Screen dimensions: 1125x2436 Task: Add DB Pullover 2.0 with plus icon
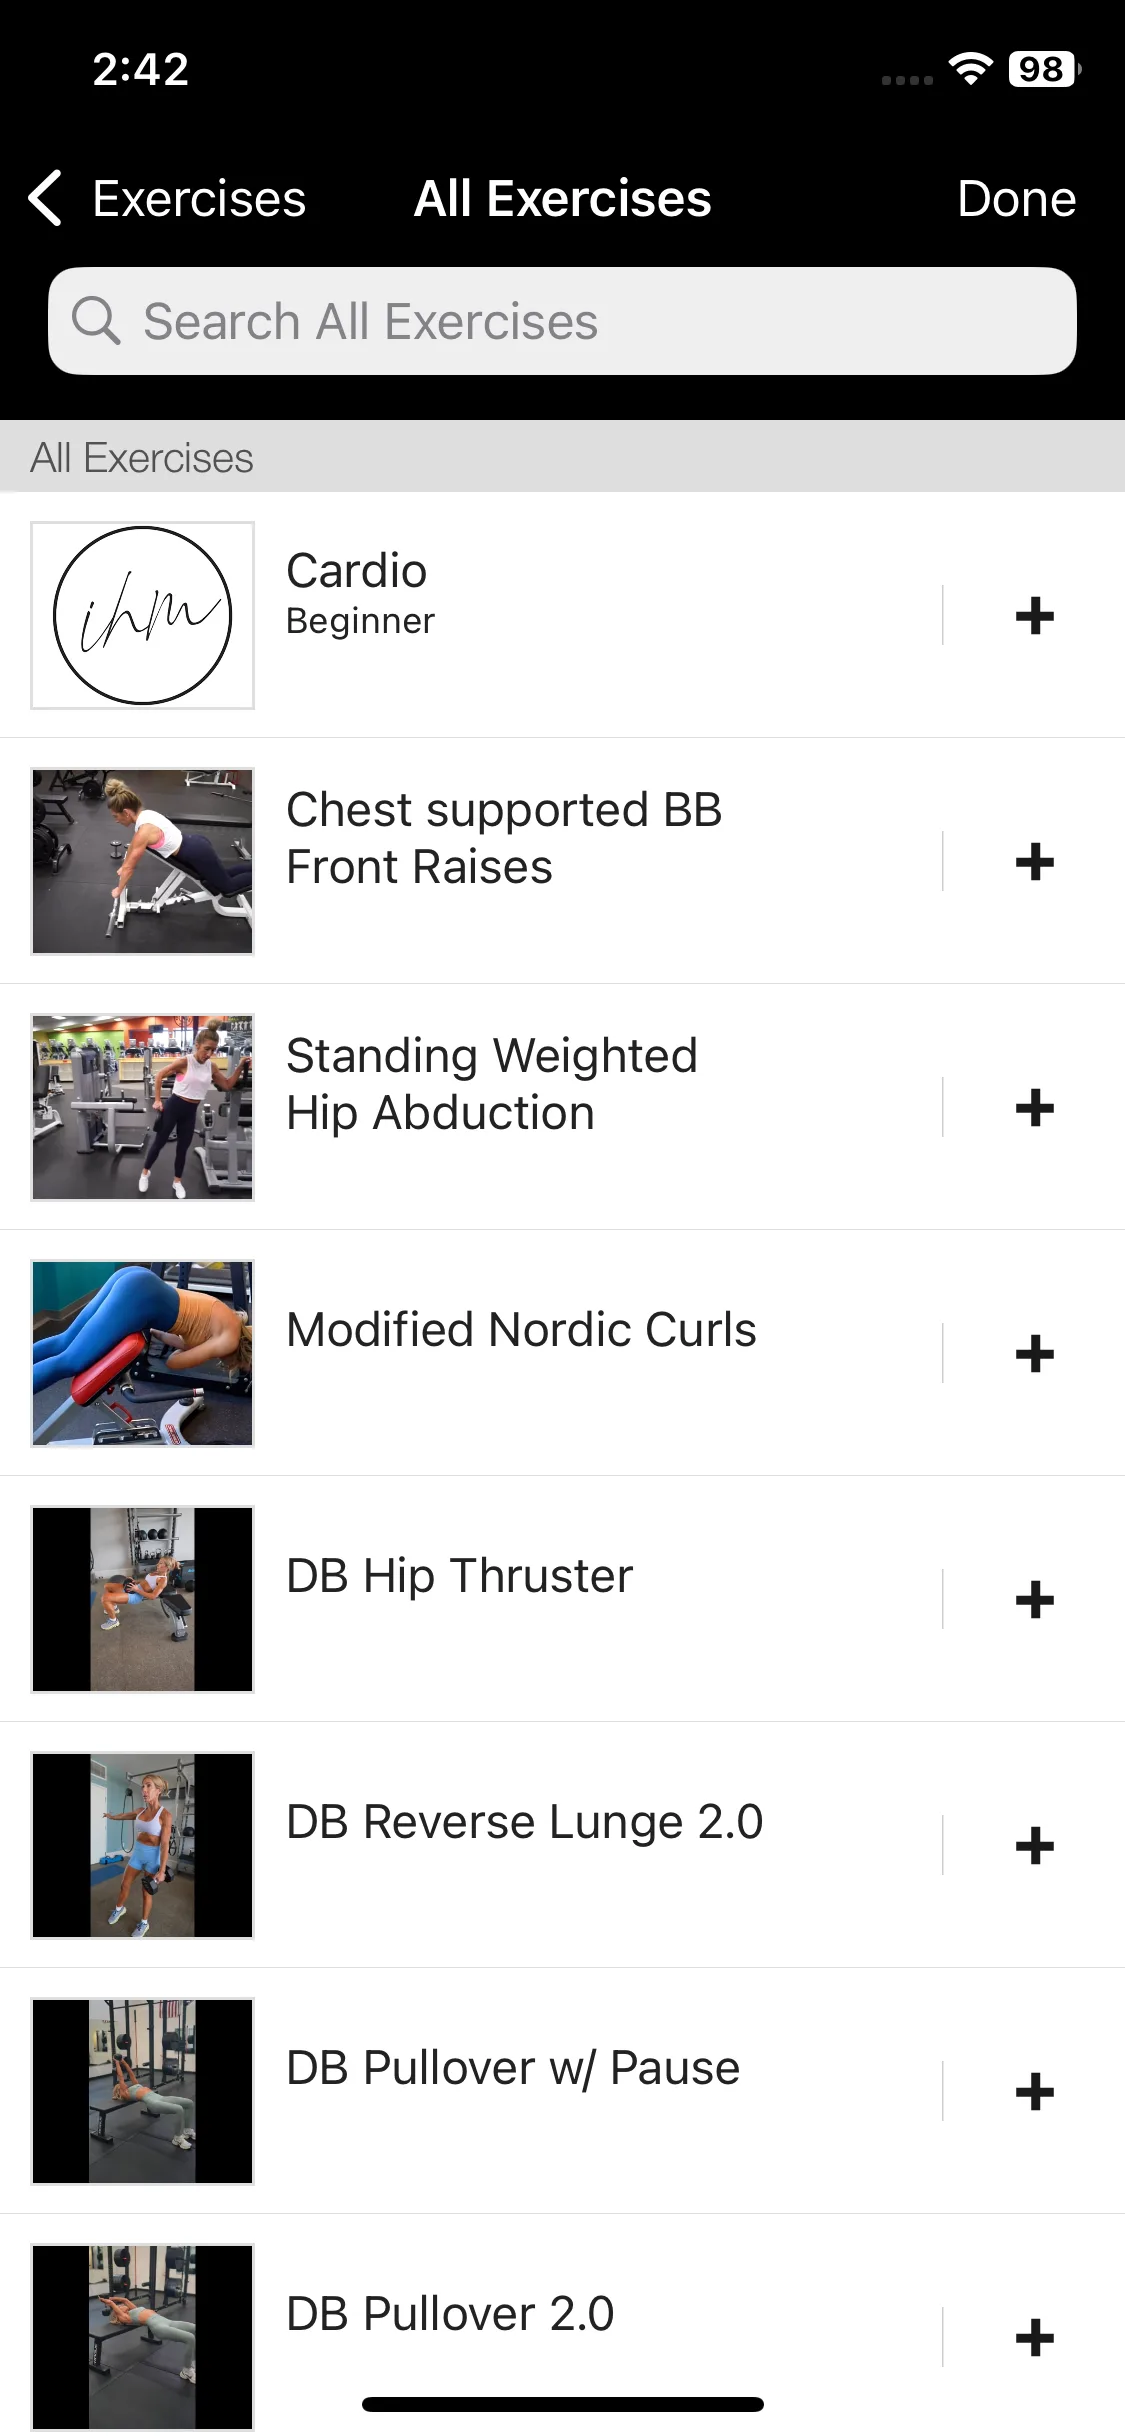pos(1034,2337)
